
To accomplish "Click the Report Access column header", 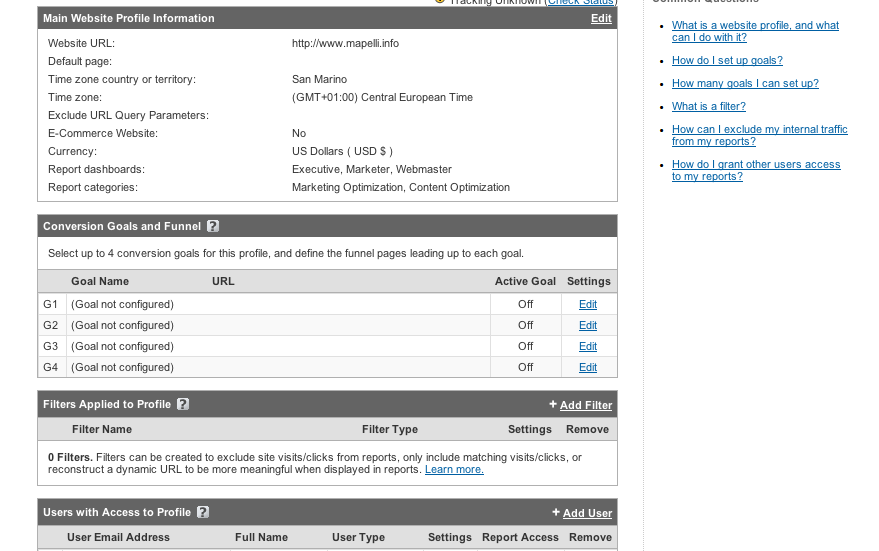I will click(520, 538).
